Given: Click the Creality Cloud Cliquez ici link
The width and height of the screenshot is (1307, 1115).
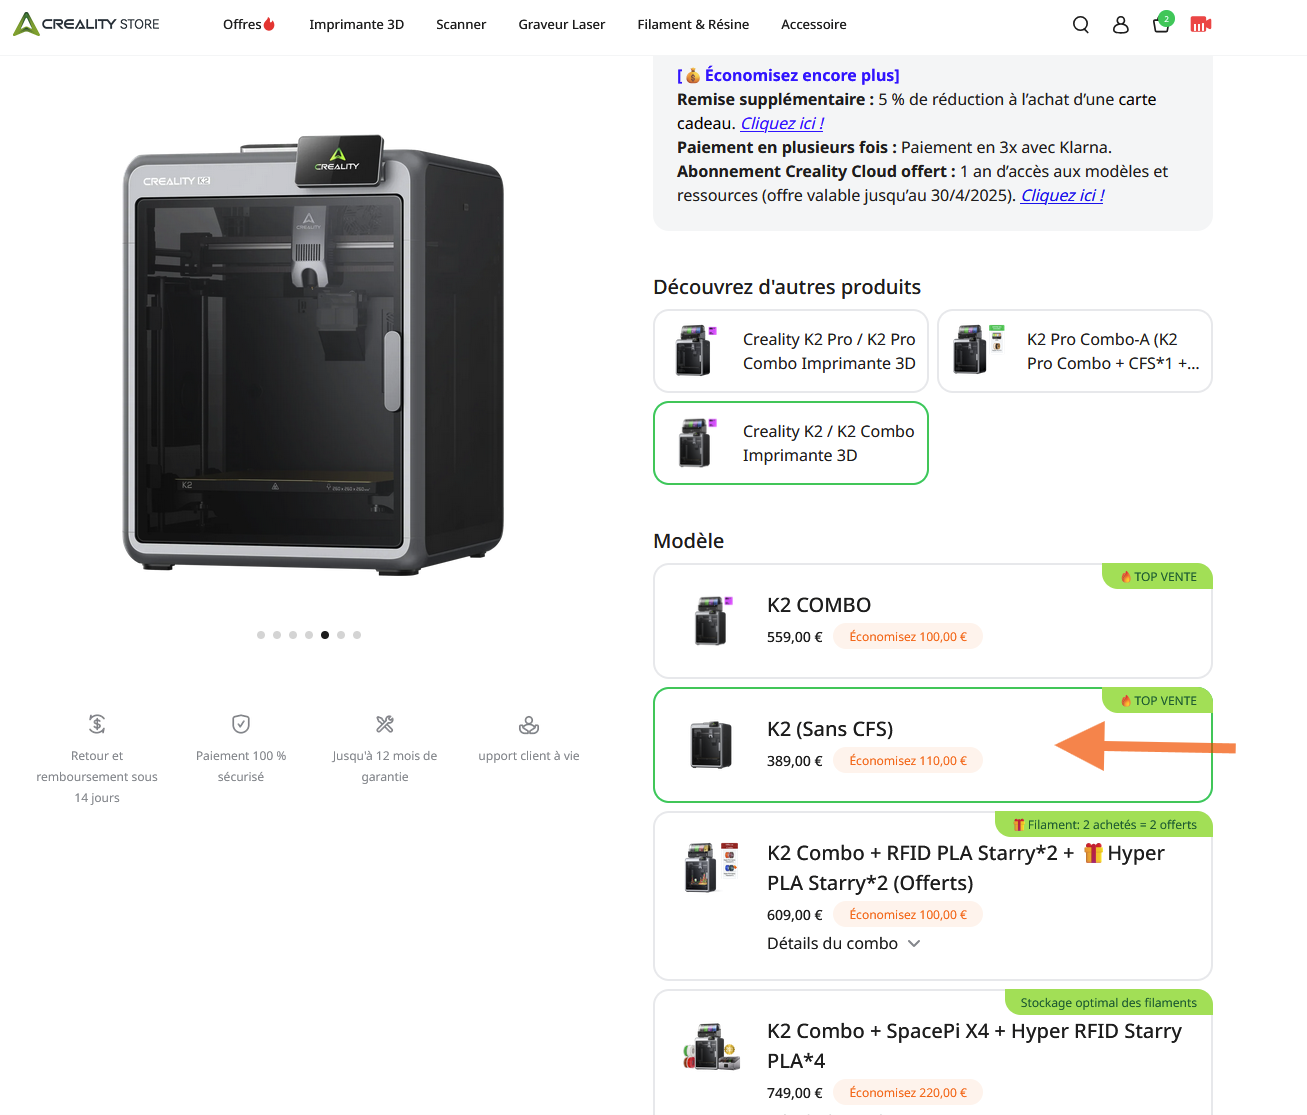Looking at the screenshot, I should [1062, 196].
